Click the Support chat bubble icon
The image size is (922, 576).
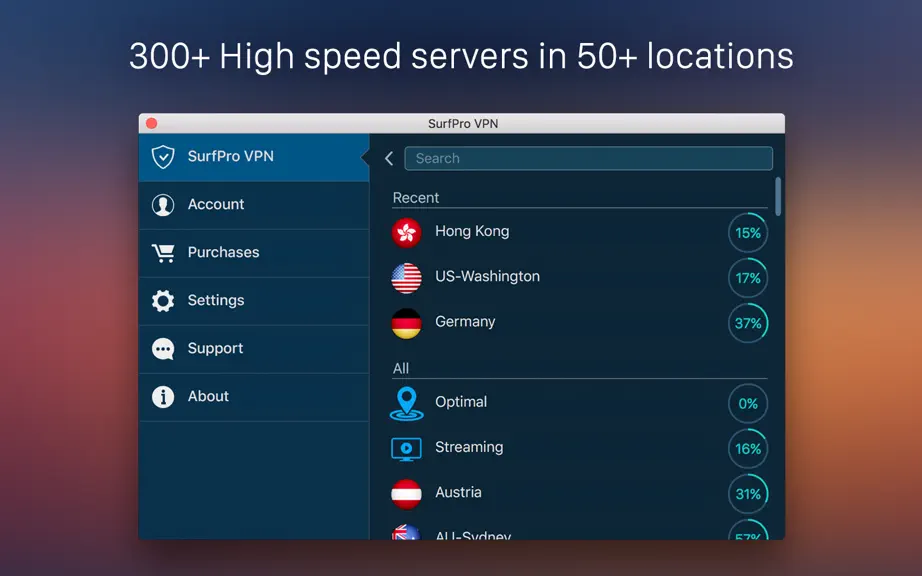(x=163, y=349)
